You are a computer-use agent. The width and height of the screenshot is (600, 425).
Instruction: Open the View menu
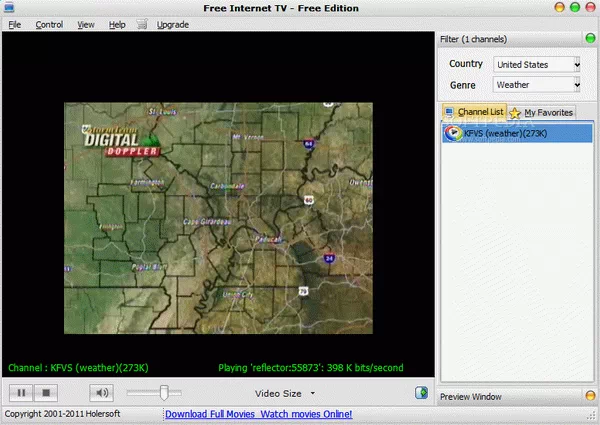coord(86,24)
